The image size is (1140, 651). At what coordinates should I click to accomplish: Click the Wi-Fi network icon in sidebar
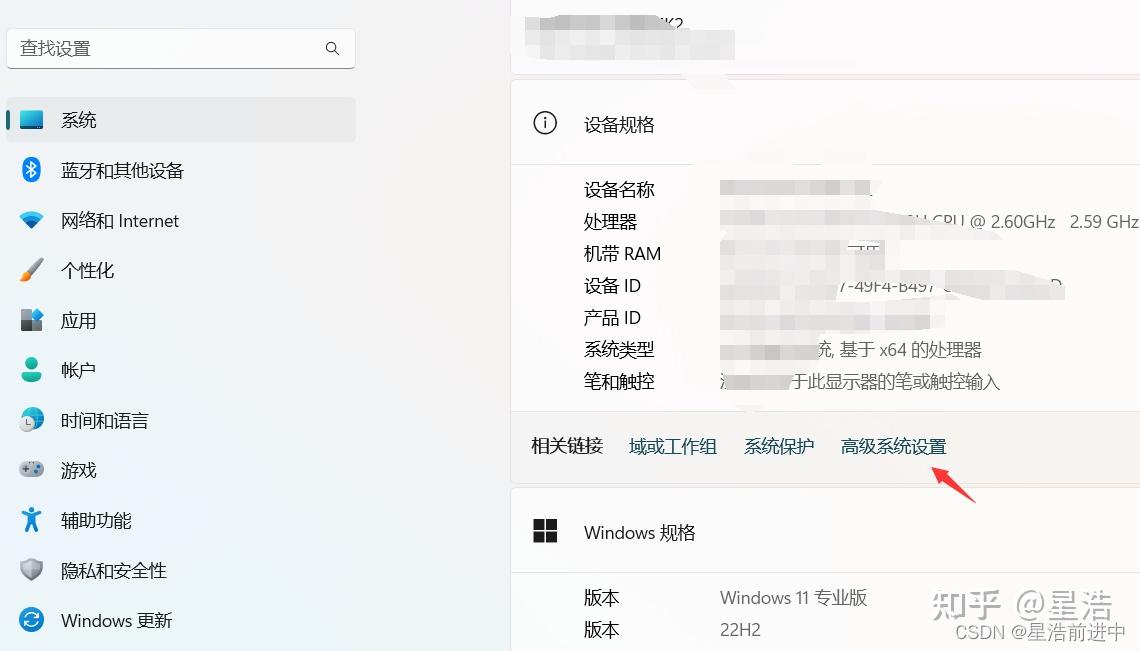(x=31, y=220)
